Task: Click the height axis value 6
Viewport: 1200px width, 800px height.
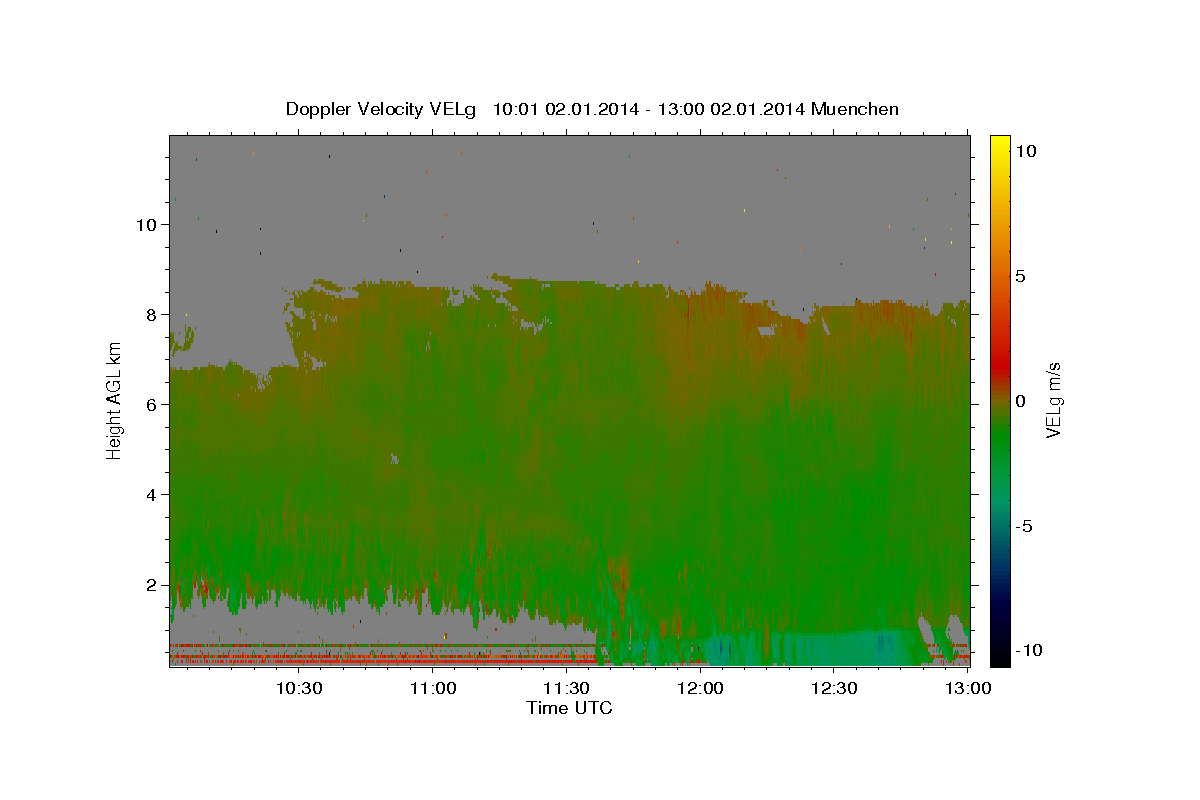Action: tap(153, 405)
